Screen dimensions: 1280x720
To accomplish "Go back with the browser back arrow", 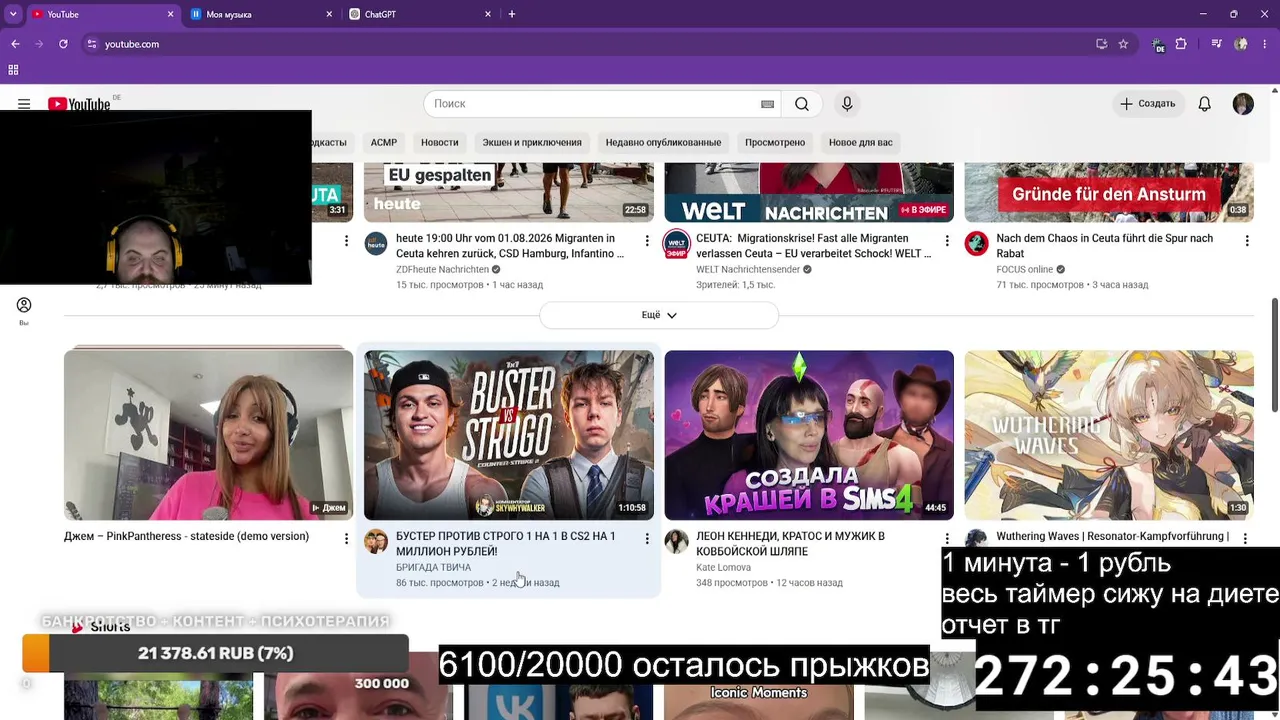I will click(x=15, y=44).
